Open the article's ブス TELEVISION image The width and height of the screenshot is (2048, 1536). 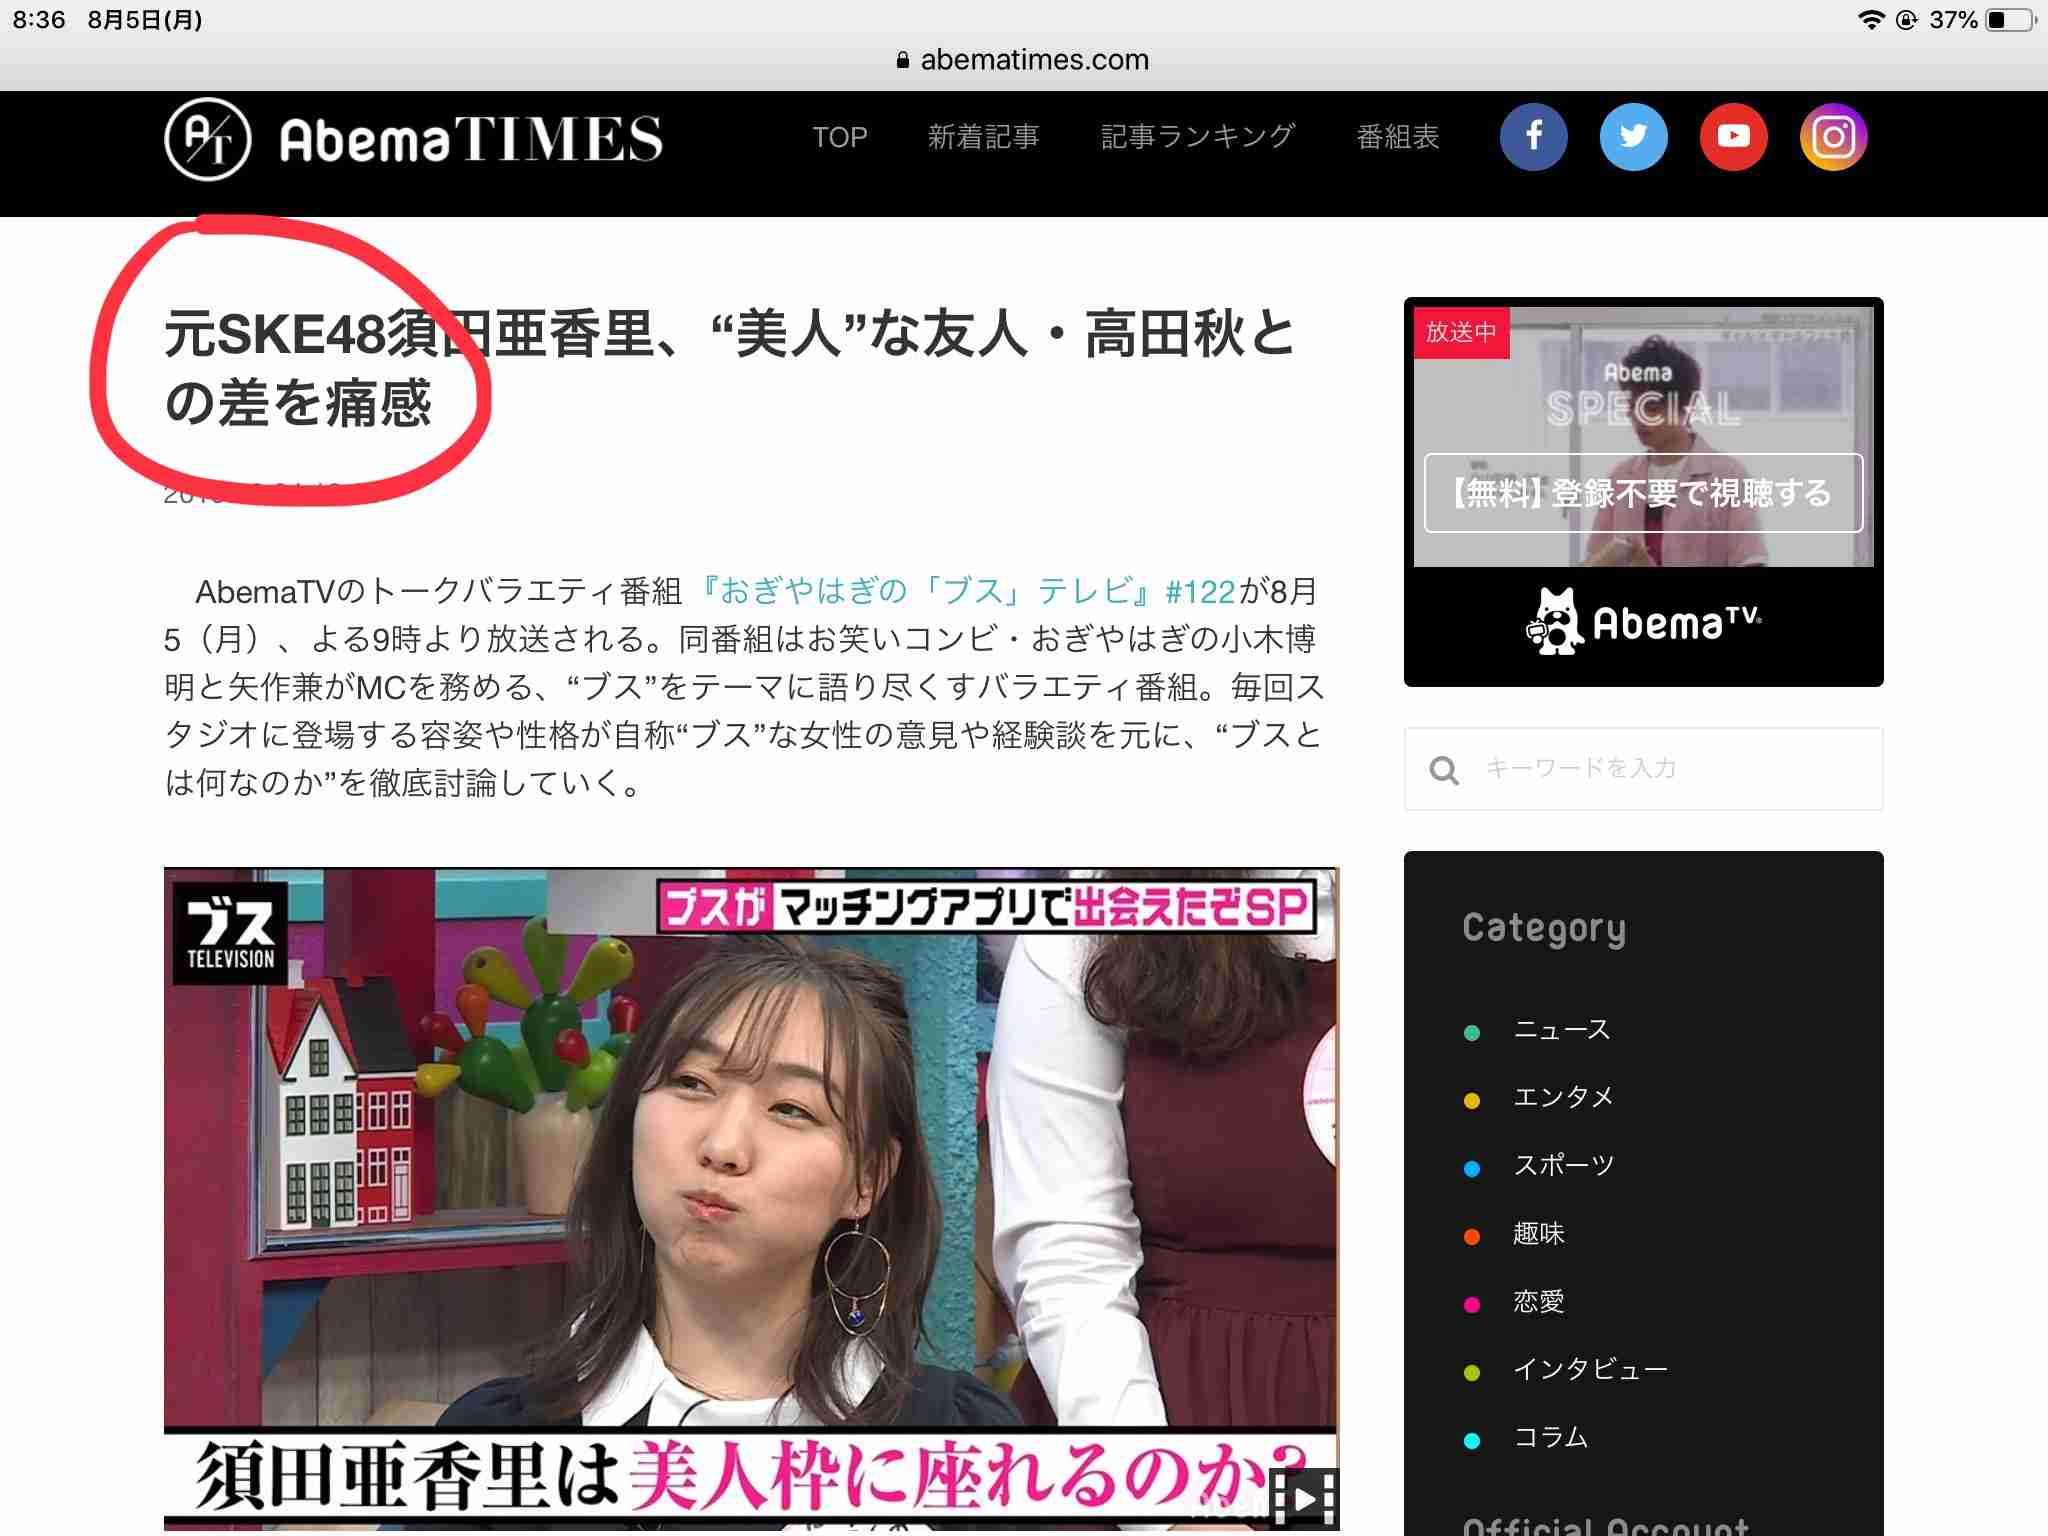[x=751, y=1197]
